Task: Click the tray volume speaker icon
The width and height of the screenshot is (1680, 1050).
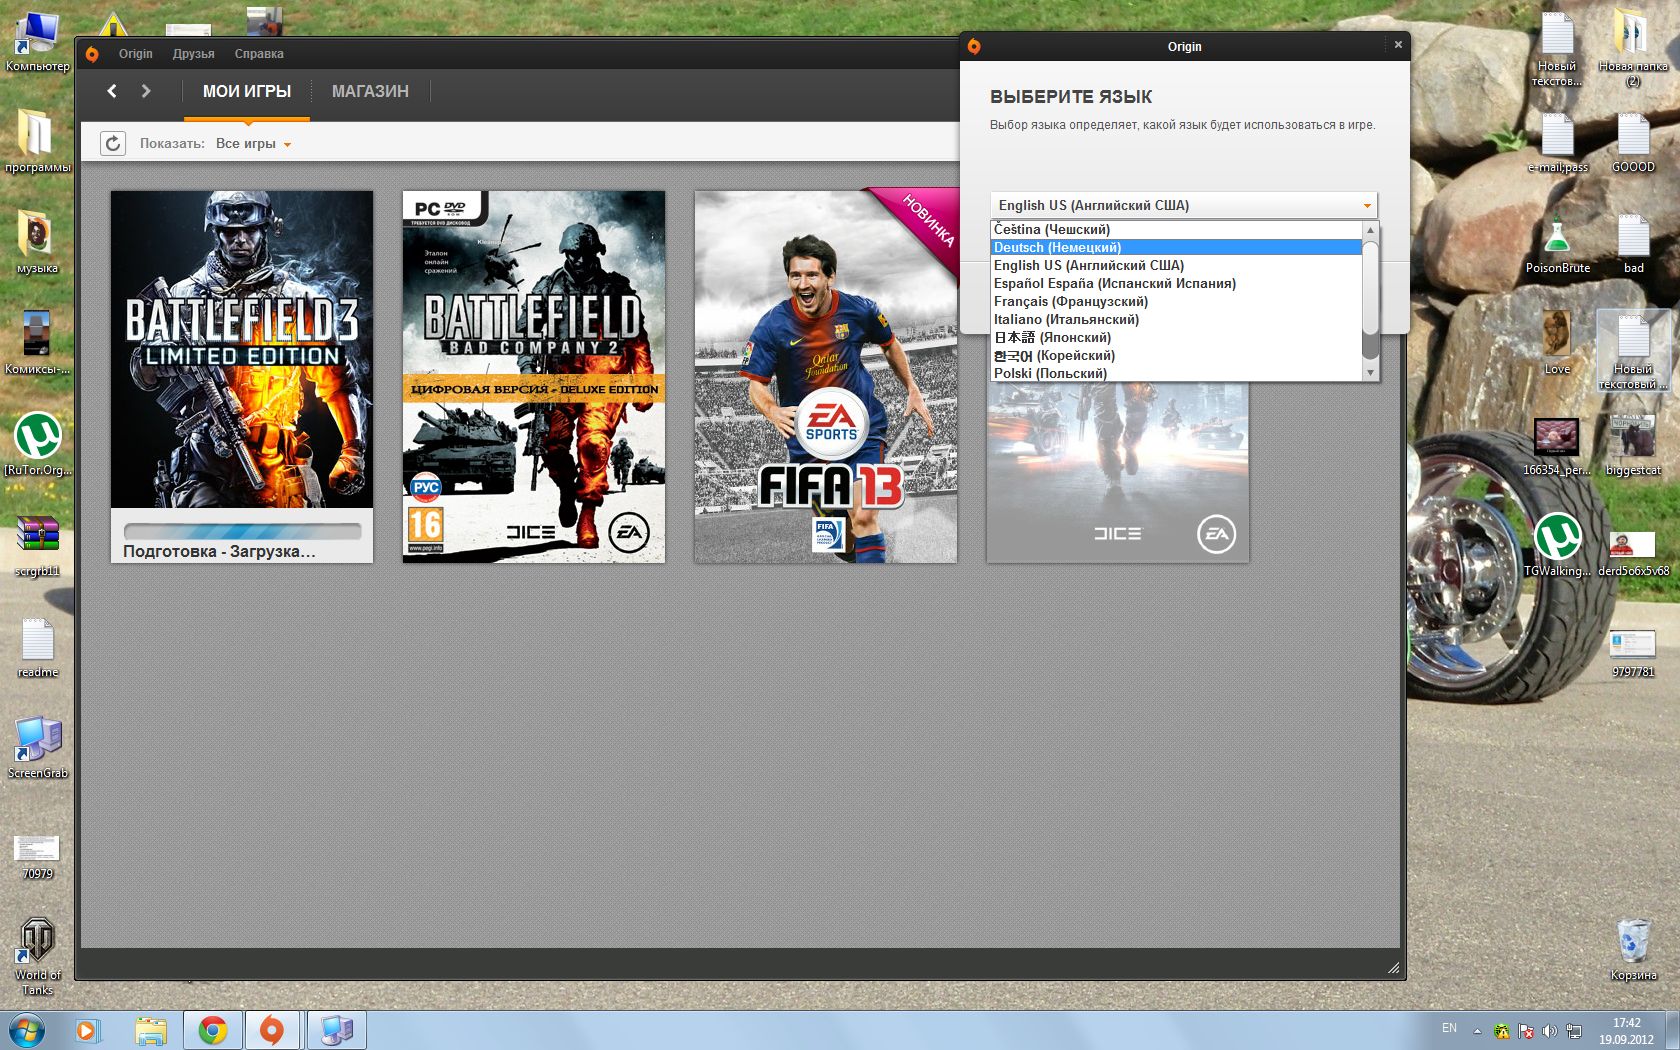Action: (x=1549, y=1031)
